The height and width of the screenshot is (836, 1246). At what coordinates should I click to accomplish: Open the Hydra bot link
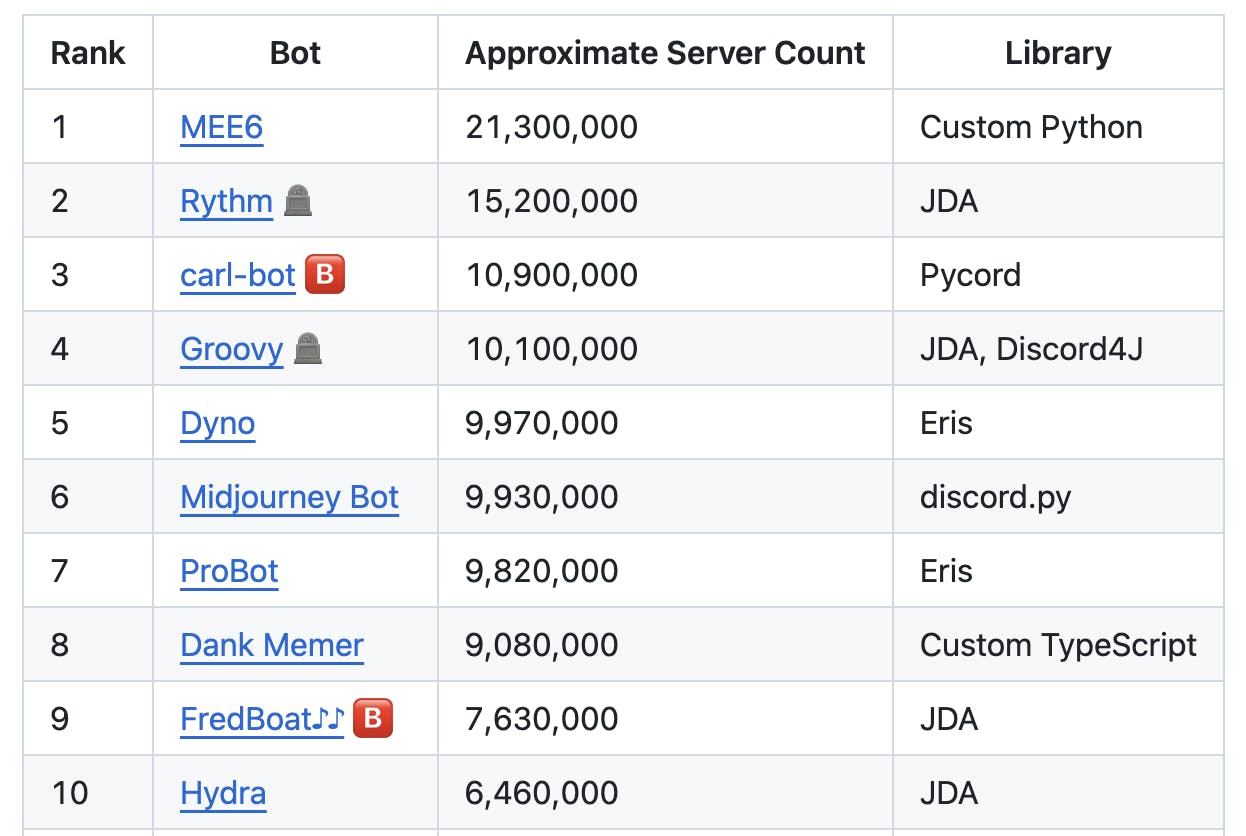pos(223,793)
